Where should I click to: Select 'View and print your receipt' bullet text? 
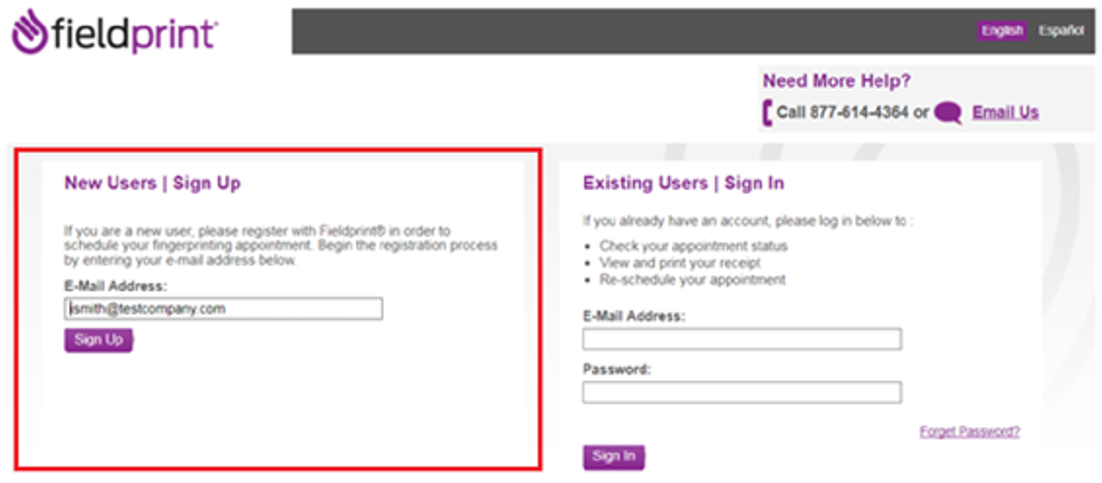[680, 263]
